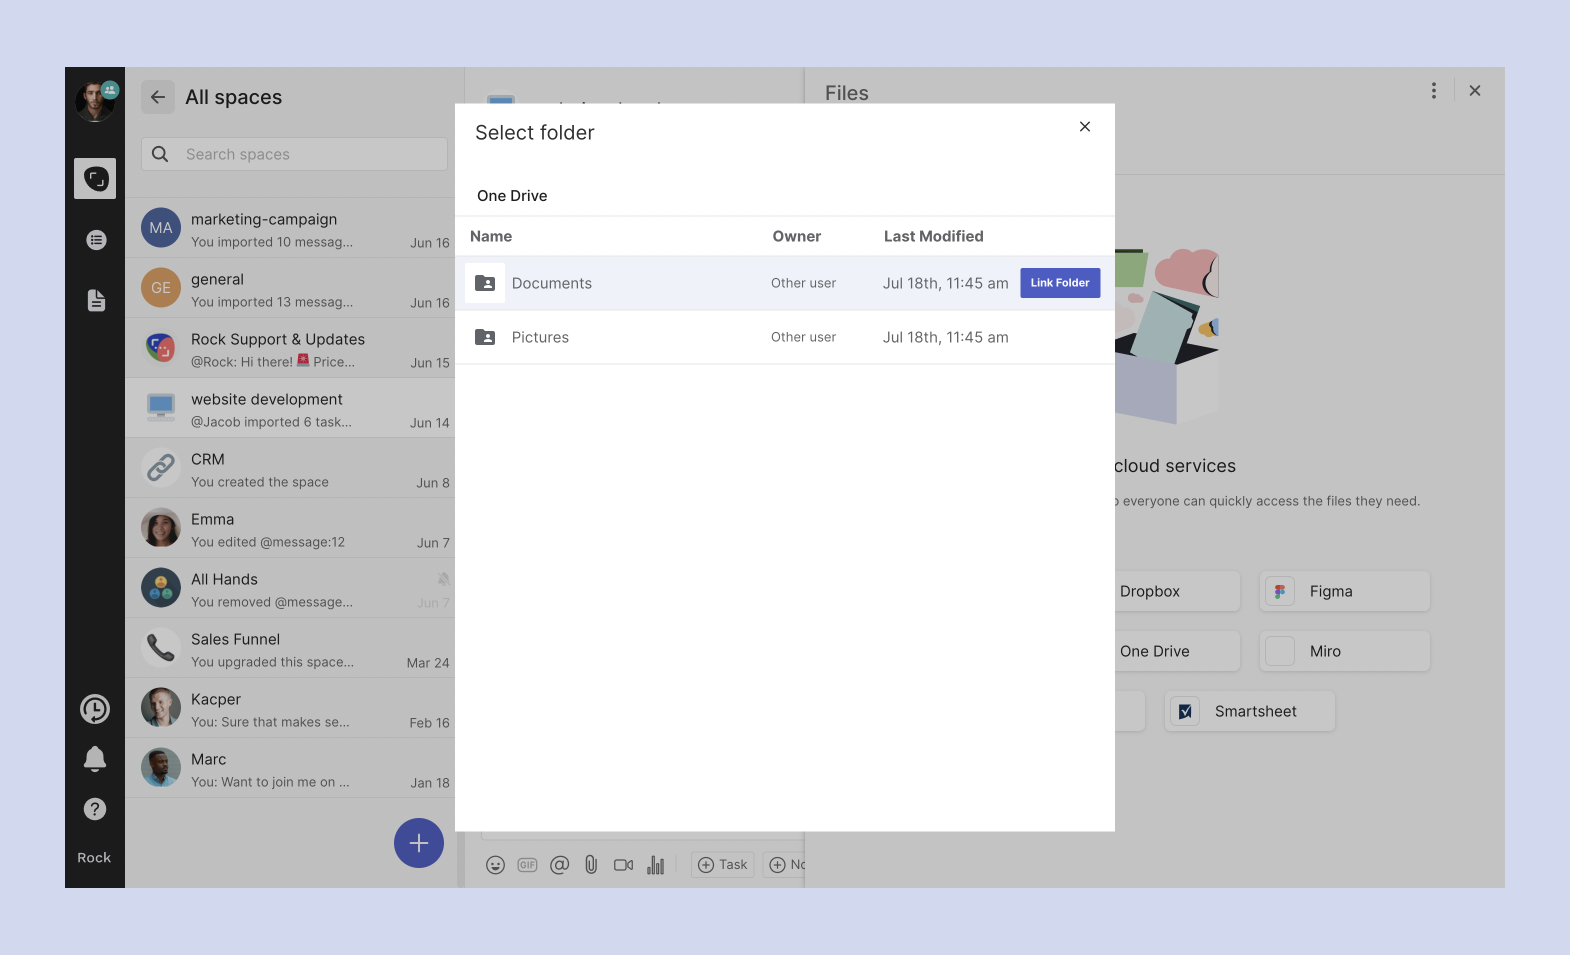The height and width of the screenshot is (955, 1570).
Task: Click the attachment paperclip icon
Action: click(x=591, y=865)
